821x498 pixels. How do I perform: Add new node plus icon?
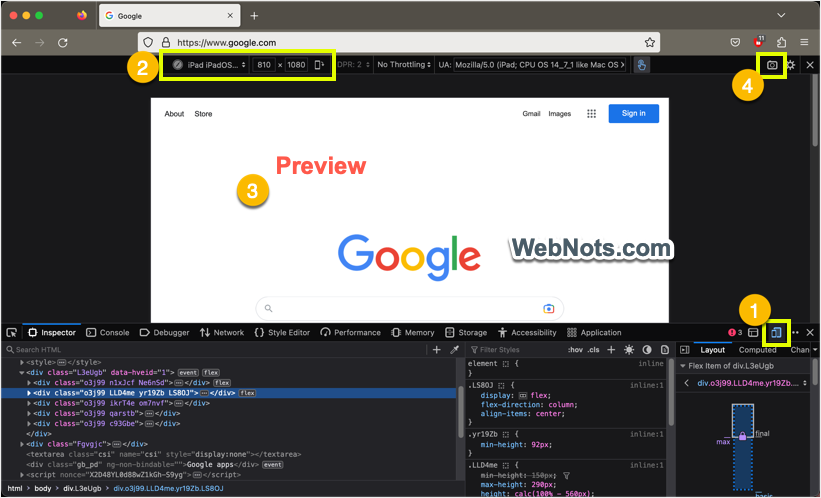(437, 350)
